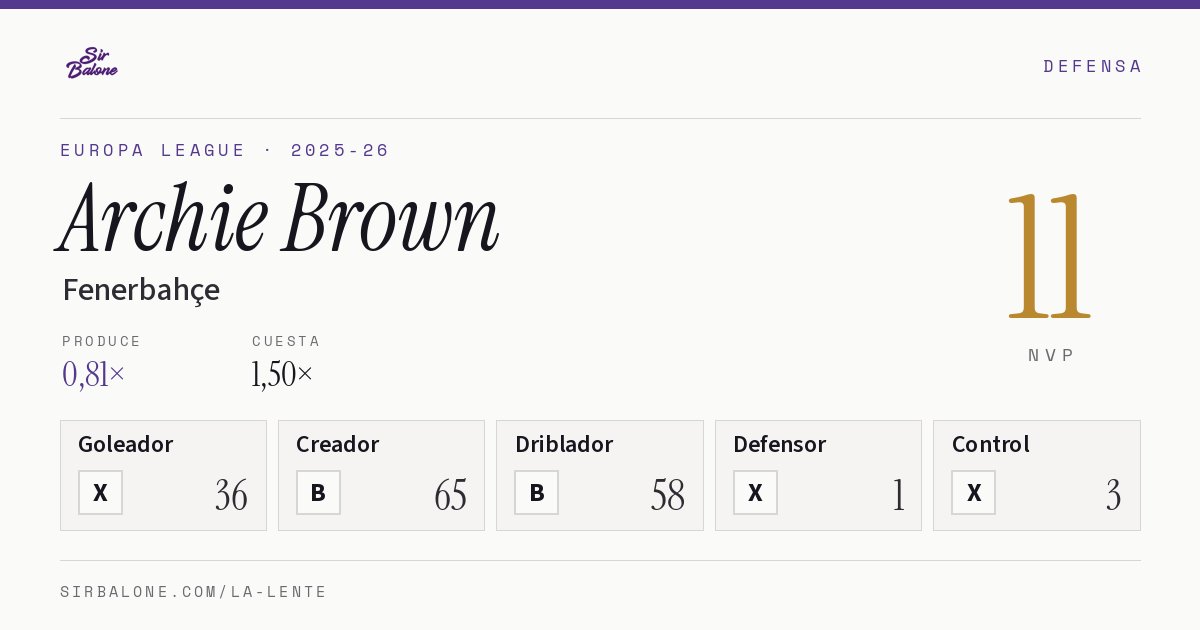Click the DEFENSA position label
The image size is (1200, 630).
(x=1092, y=66)
